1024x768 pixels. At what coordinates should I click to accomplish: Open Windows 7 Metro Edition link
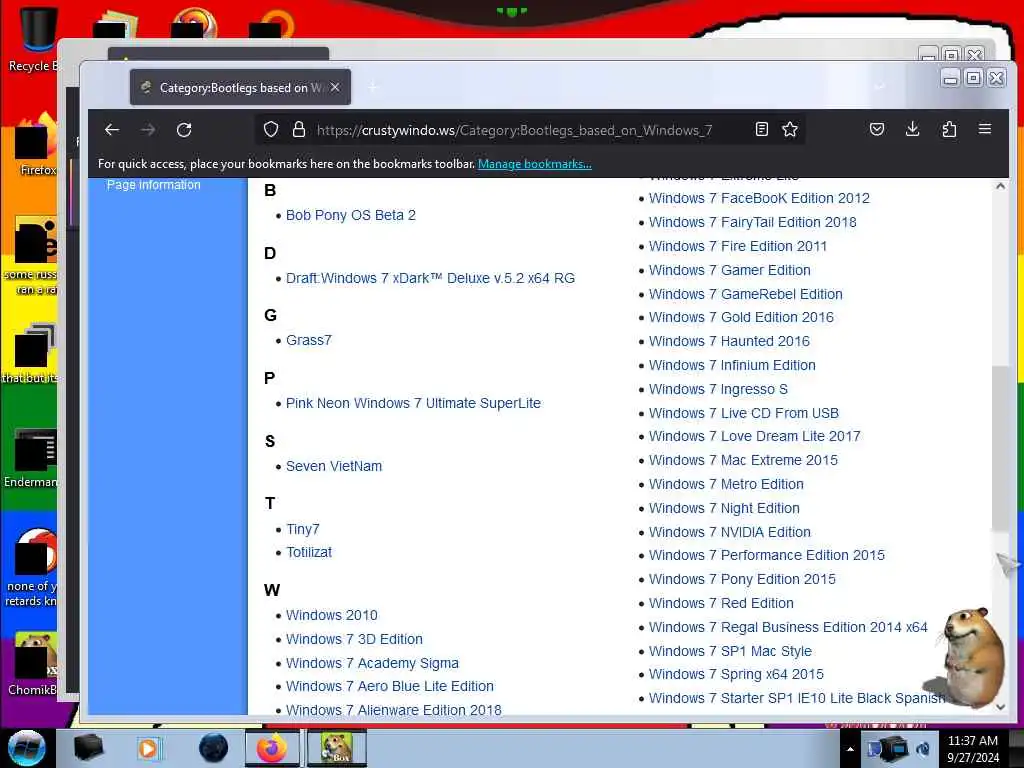click(x=726, y=485)
